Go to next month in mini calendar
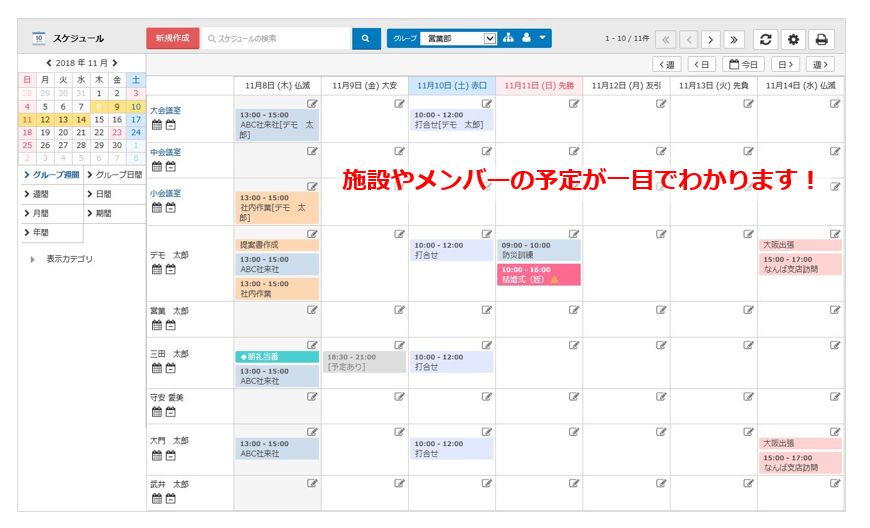870x528 pixels. pyautogui.click(x=114, y=63)
